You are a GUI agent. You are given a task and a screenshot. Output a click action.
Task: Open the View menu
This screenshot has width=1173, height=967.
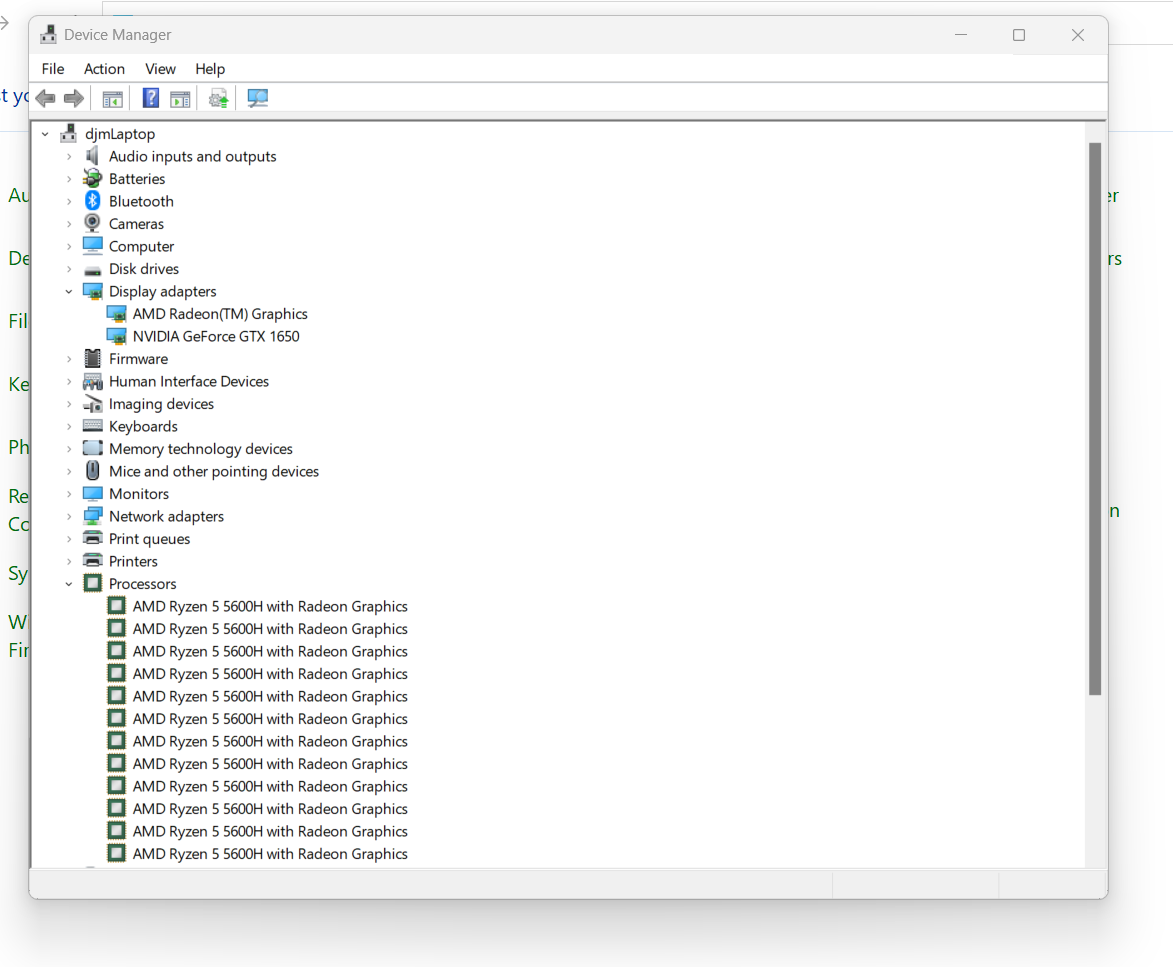[160, 69]
